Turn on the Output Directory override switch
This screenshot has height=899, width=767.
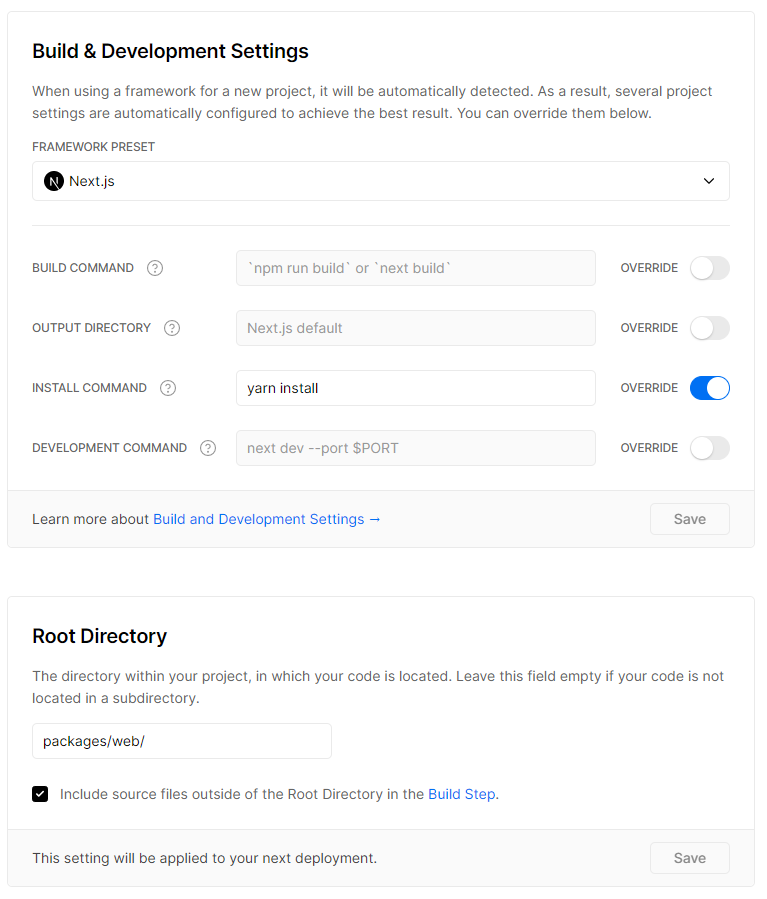click(x=710, y=328)
